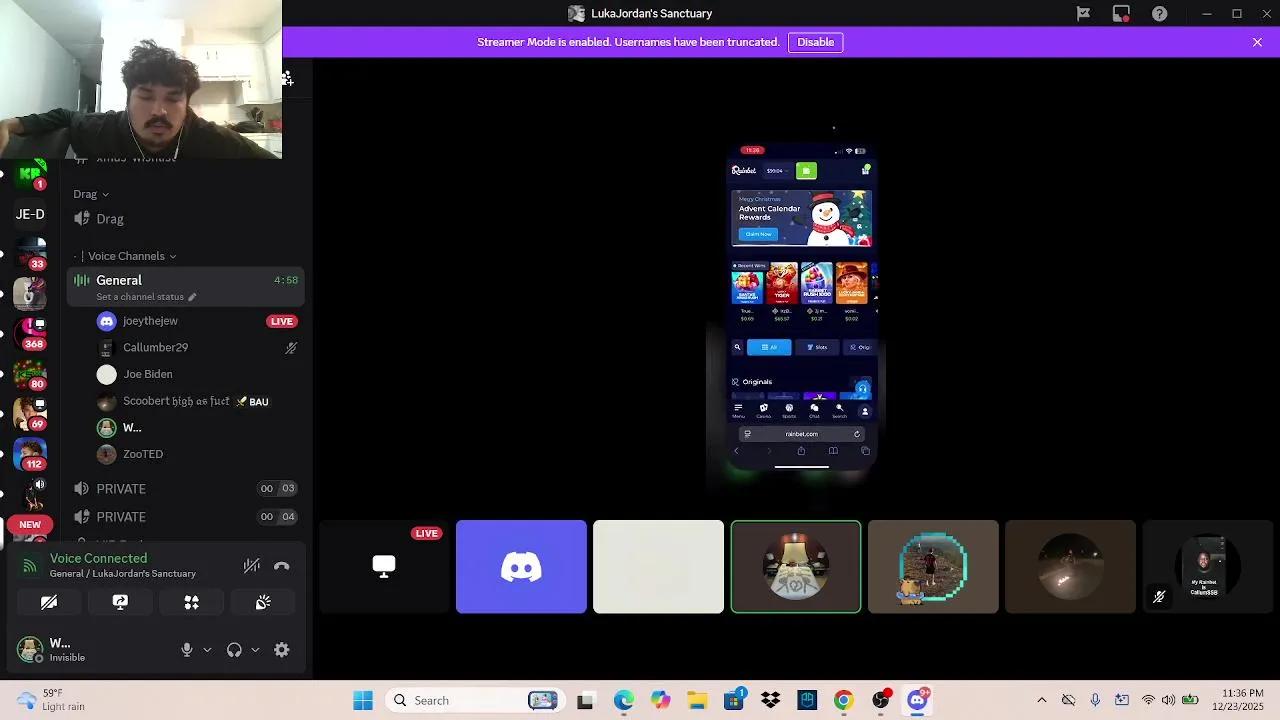Edit status with the channel status pencil
Screen dimensions: 1280x720
190,296
